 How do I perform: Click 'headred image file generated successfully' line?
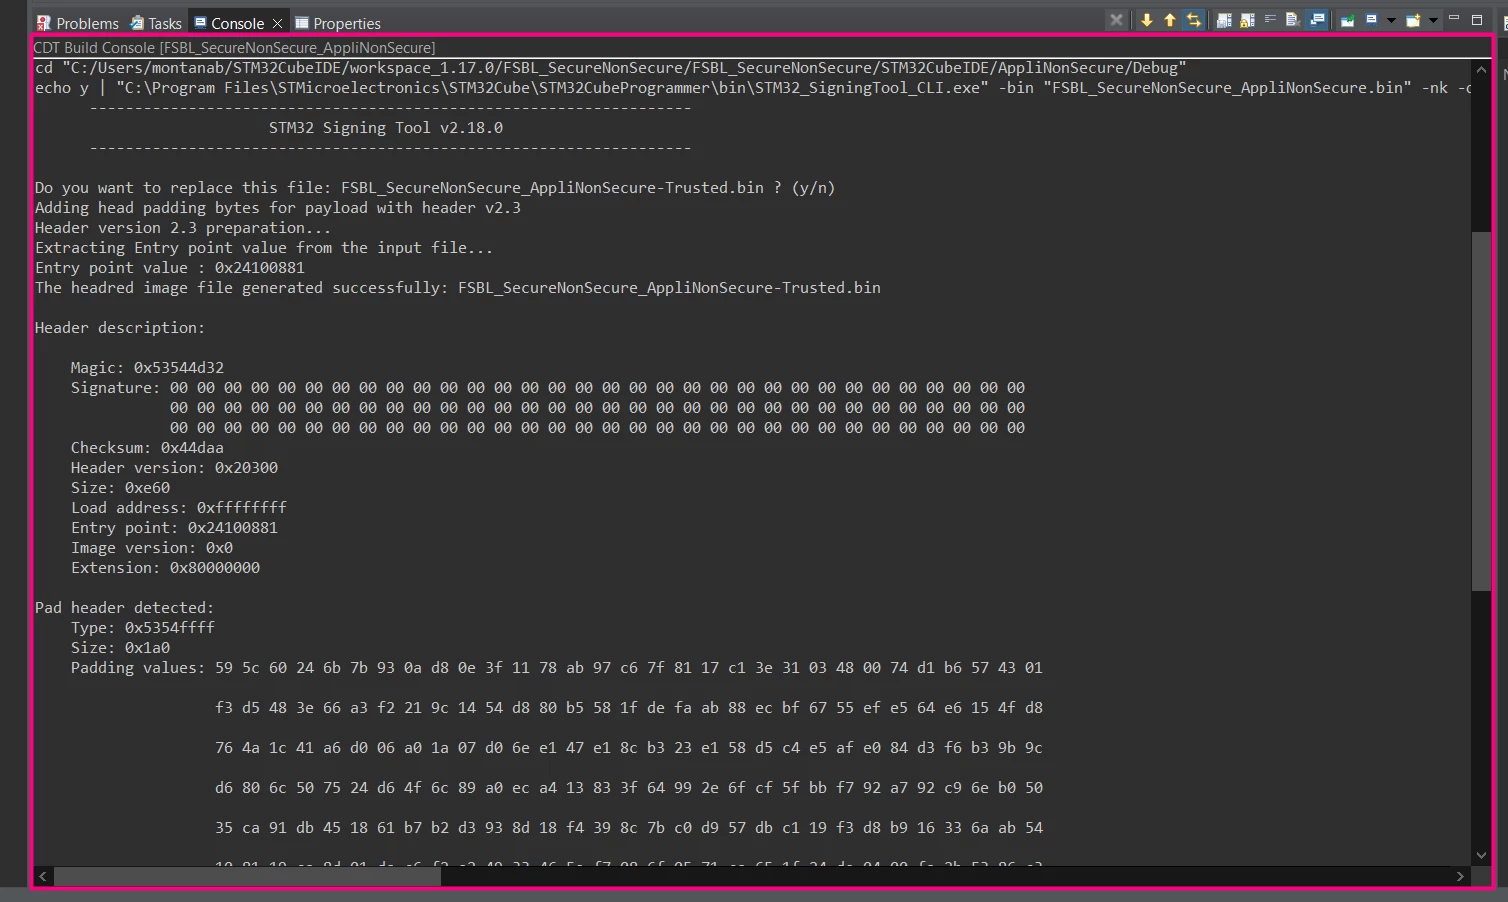click(x=458, y=287)
